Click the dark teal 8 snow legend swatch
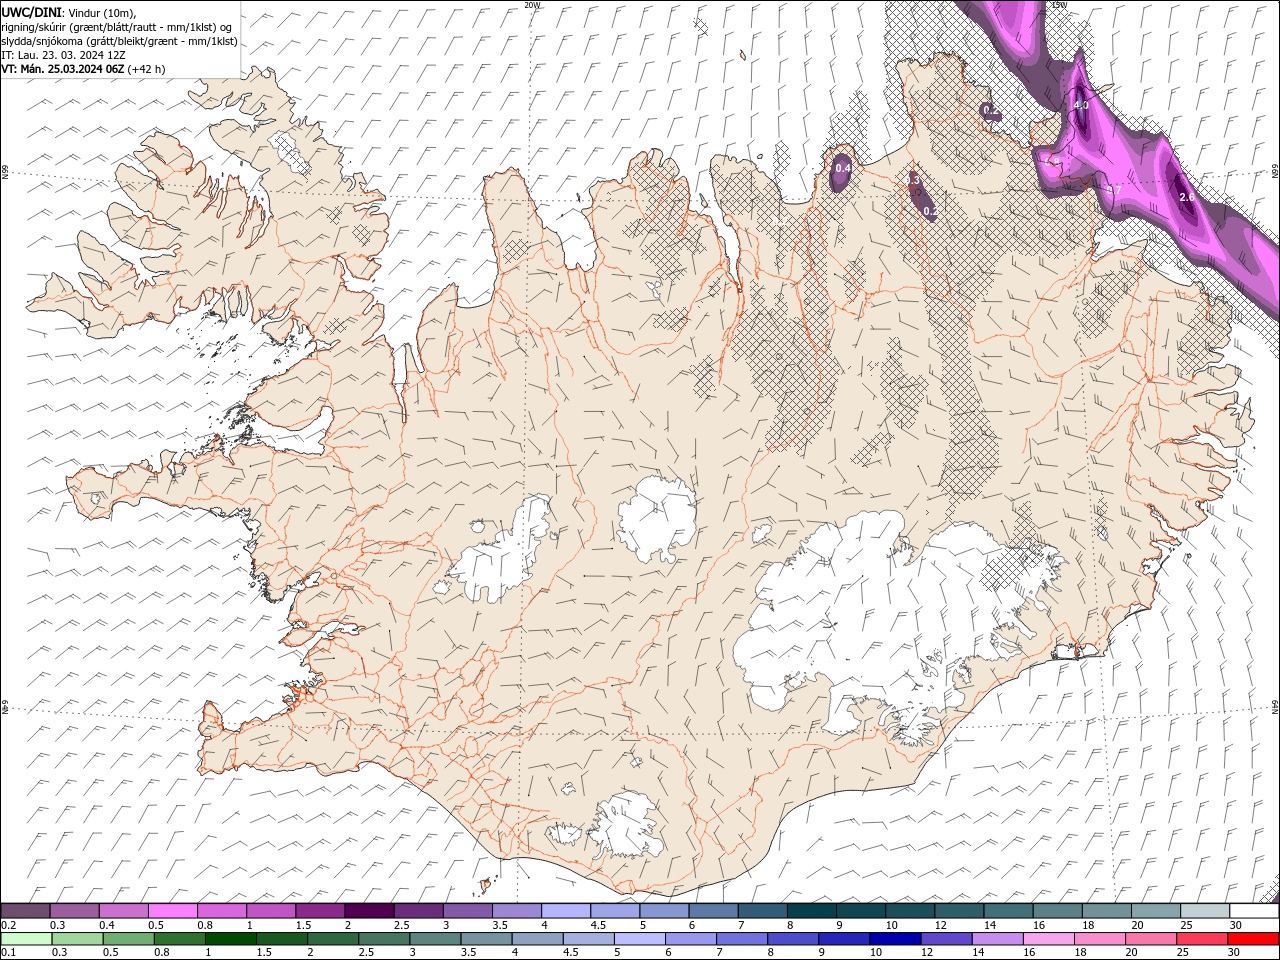The image size is (1280, 960). [x=811, y=911]
